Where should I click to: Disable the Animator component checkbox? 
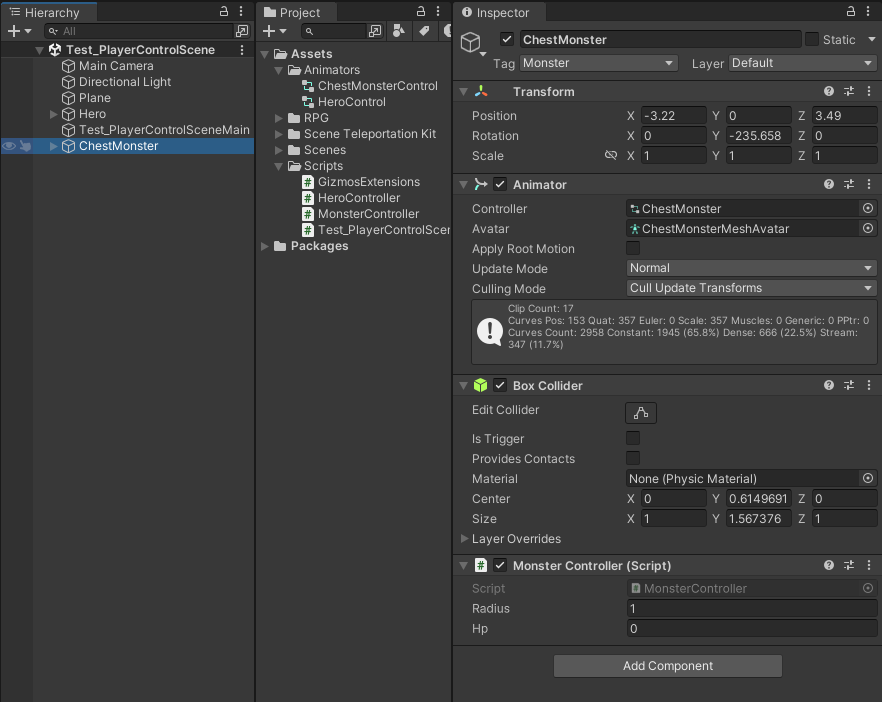click(x=500, y=184)
